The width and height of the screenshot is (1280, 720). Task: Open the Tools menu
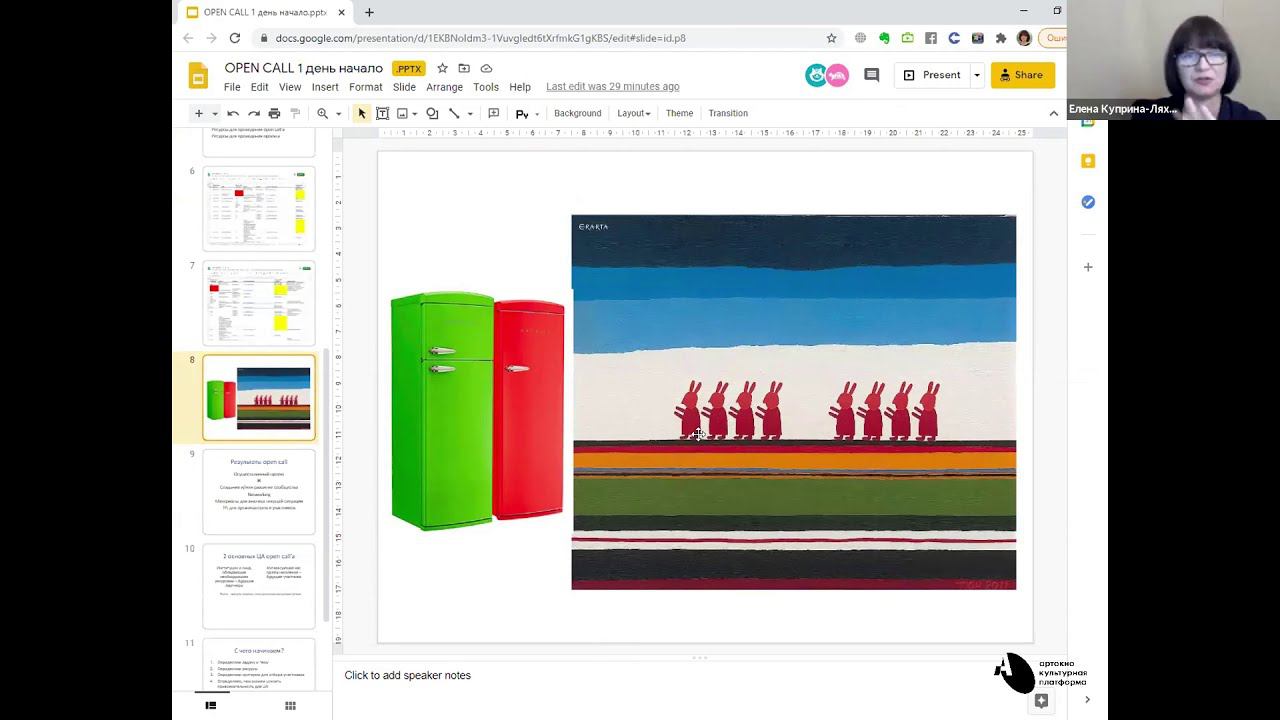pos(486,87)
